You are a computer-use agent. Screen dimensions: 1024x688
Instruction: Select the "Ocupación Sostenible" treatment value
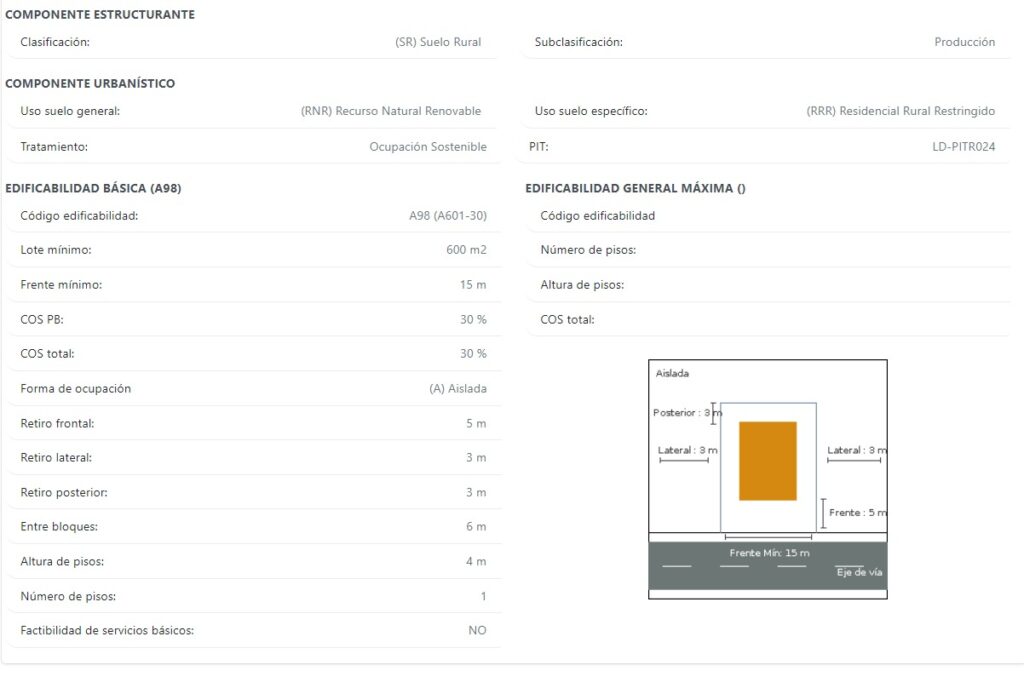click(x=428, y=147)
